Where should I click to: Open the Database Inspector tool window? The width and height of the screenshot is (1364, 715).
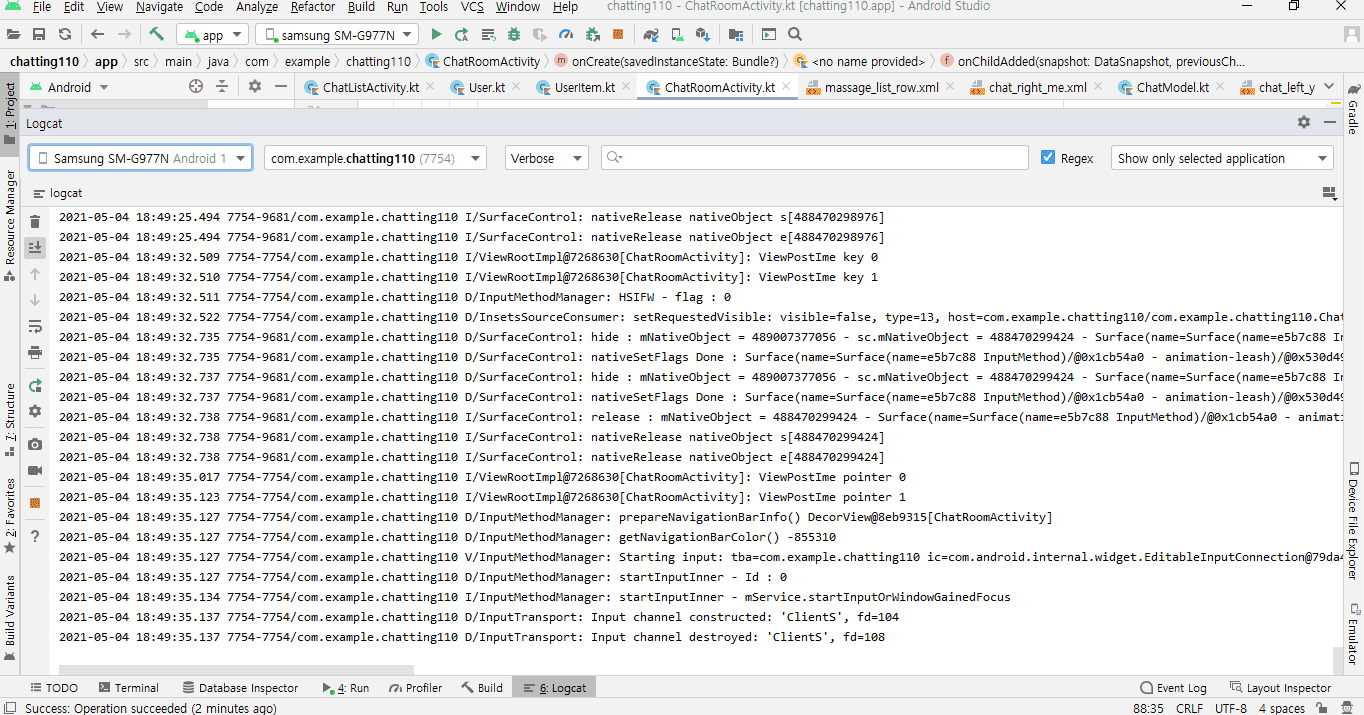coord(240,688)
